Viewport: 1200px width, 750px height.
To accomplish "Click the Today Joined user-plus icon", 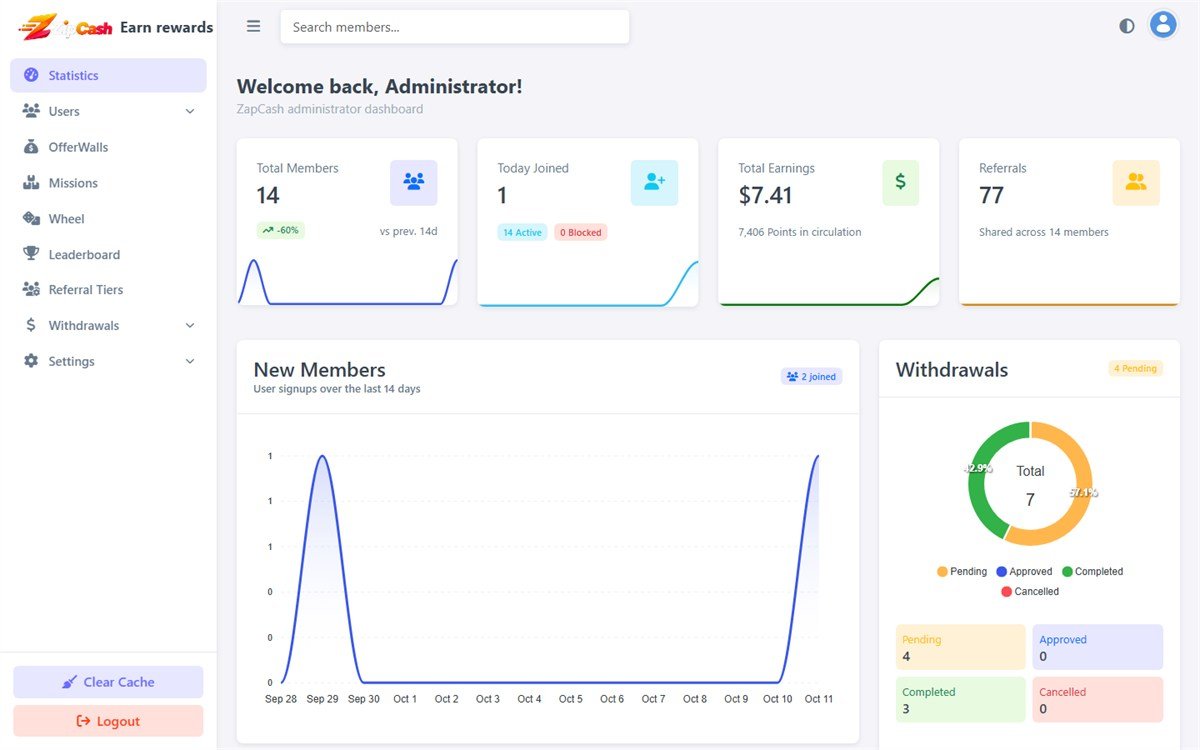I will 654,182.
